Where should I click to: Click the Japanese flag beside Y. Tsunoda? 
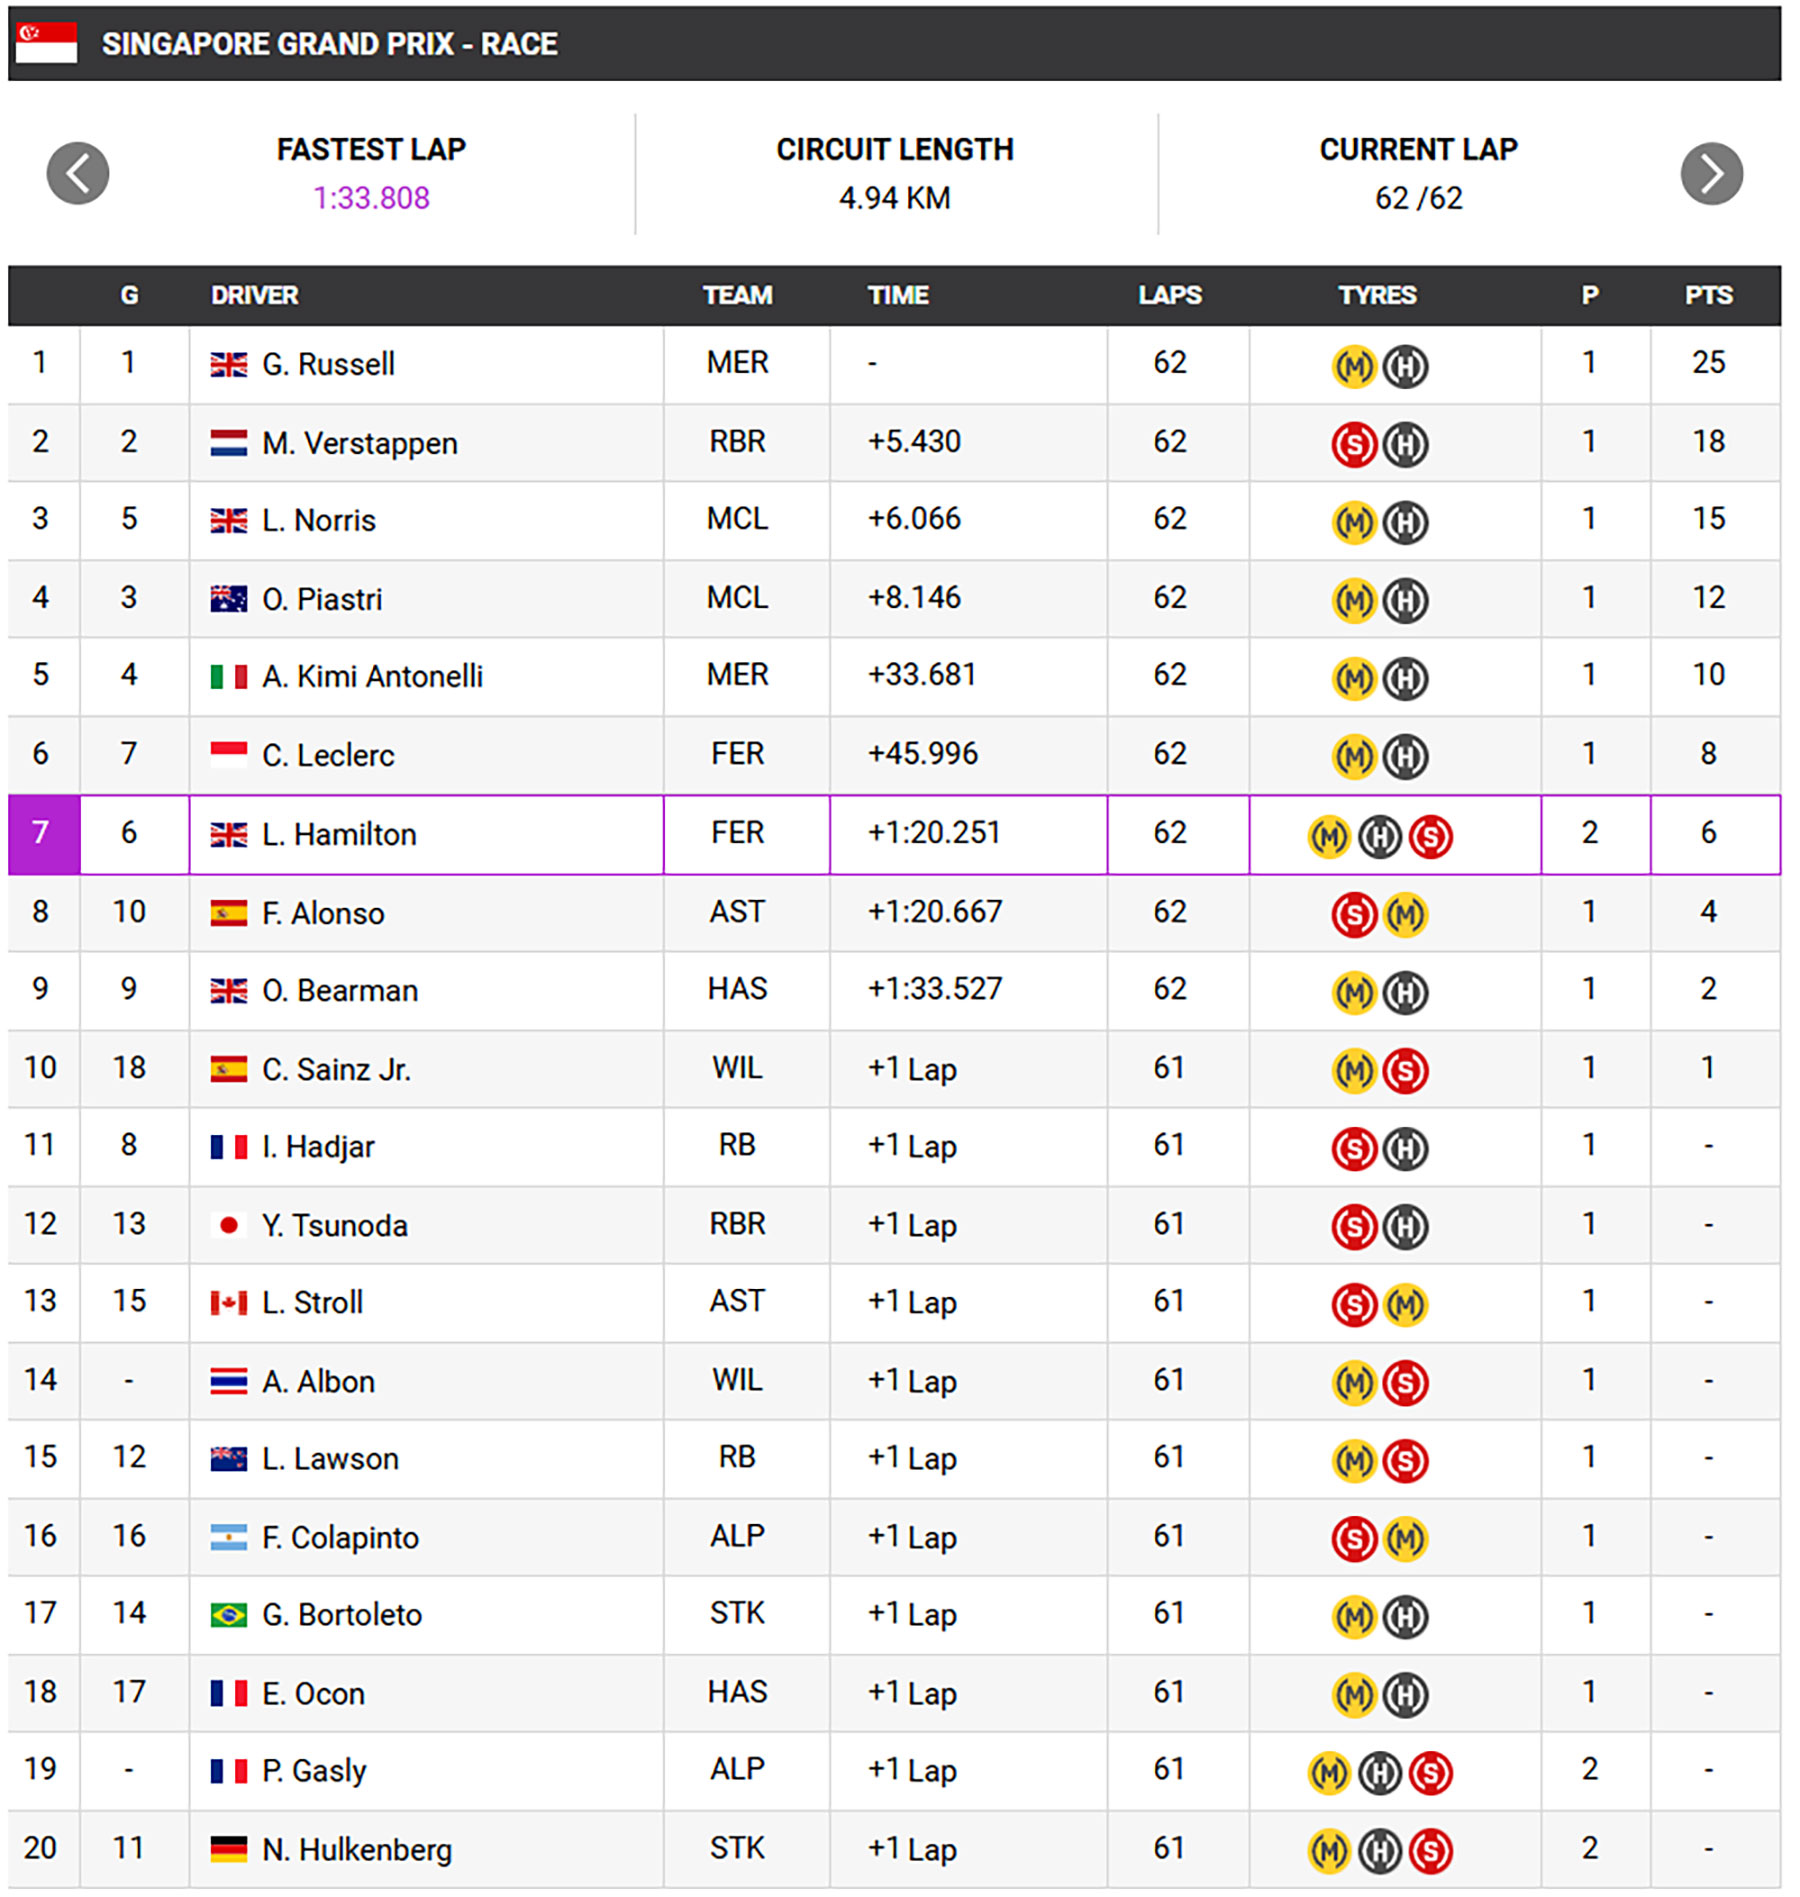pyautogui.click(x=228, y=1226)
